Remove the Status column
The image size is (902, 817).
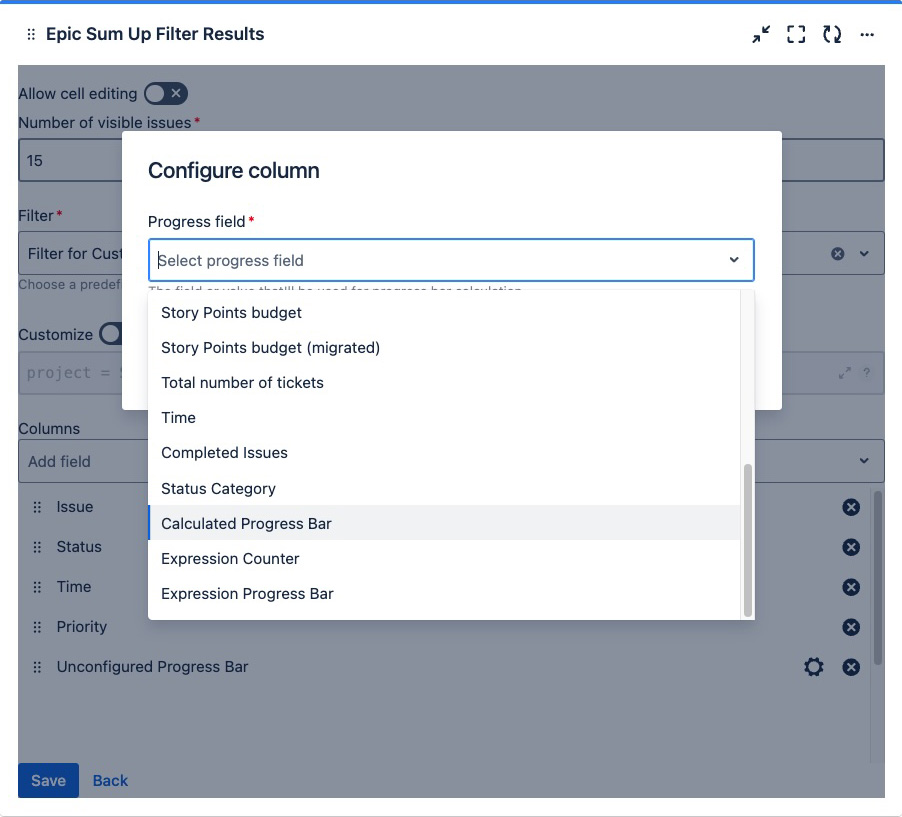(851, 547)
